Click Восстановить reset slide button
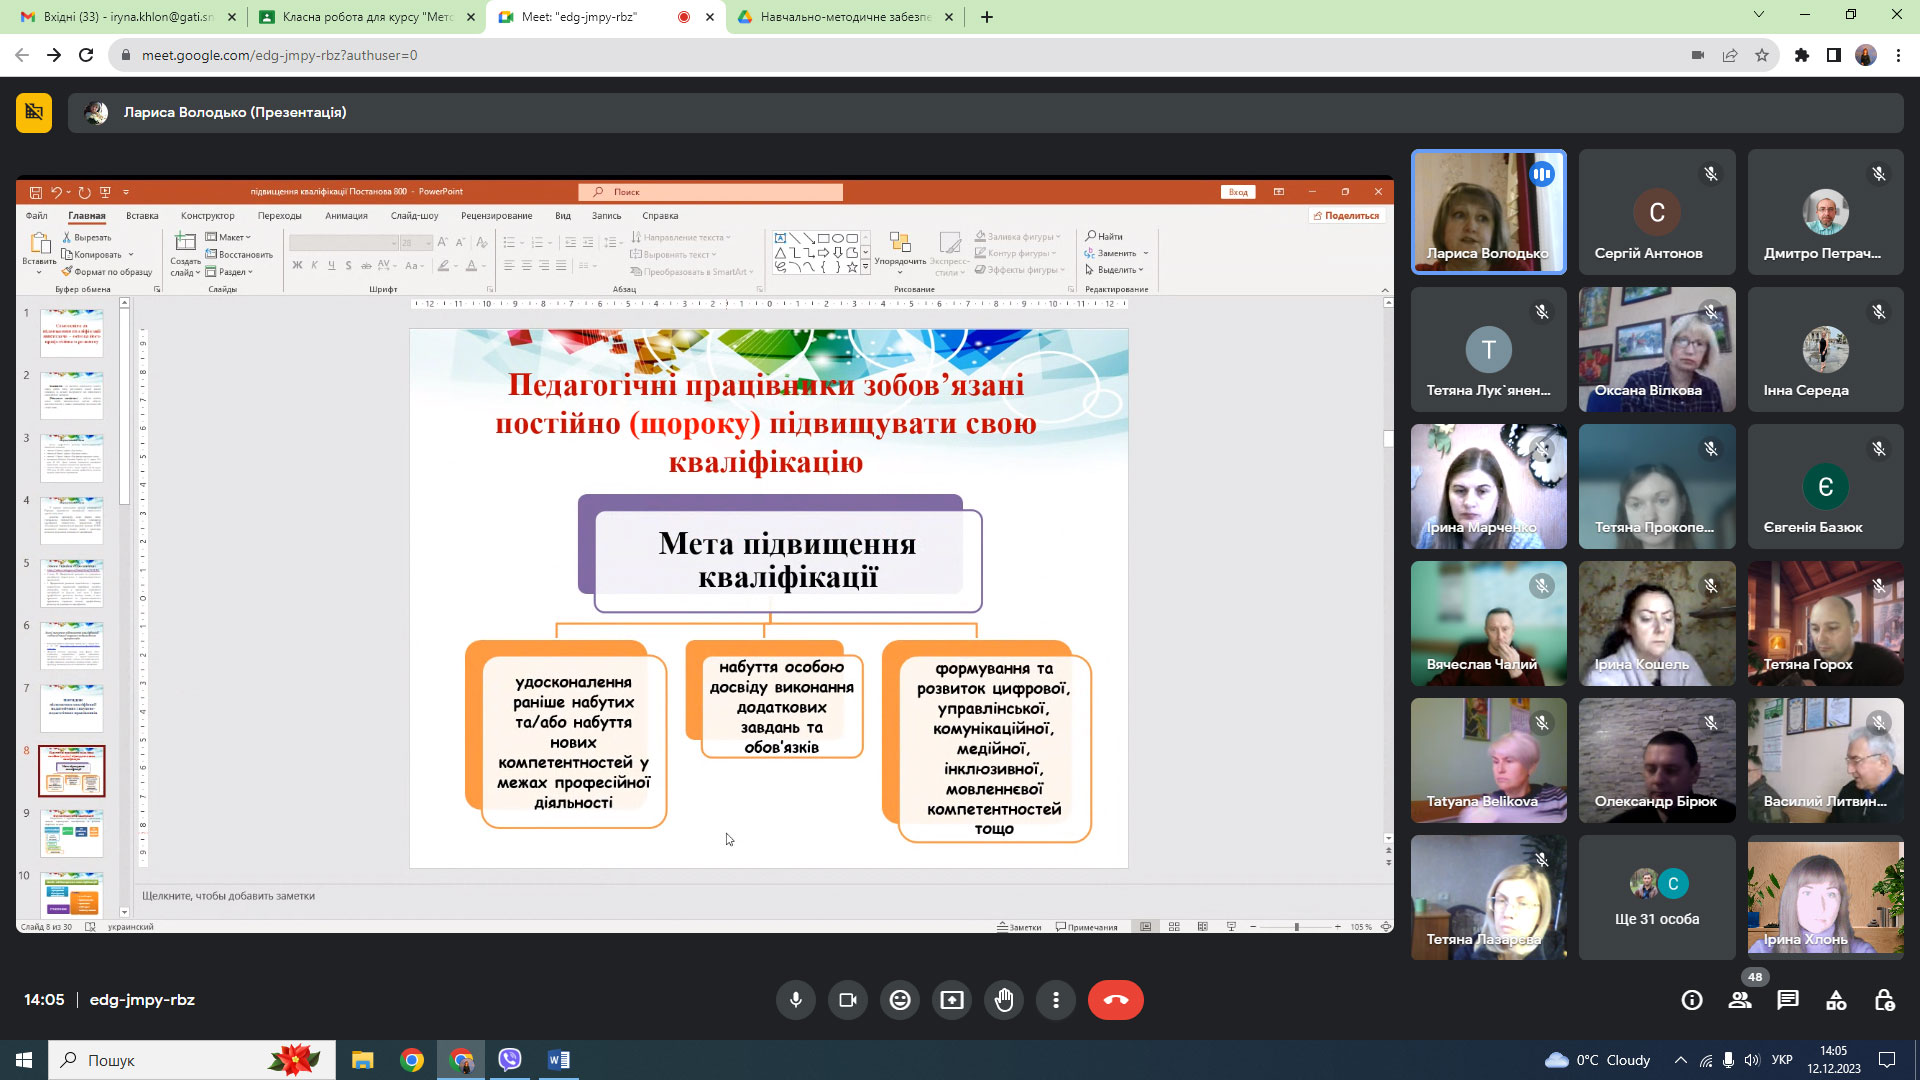This screenshot has height=1080, width=1920. tap(239, 255)
